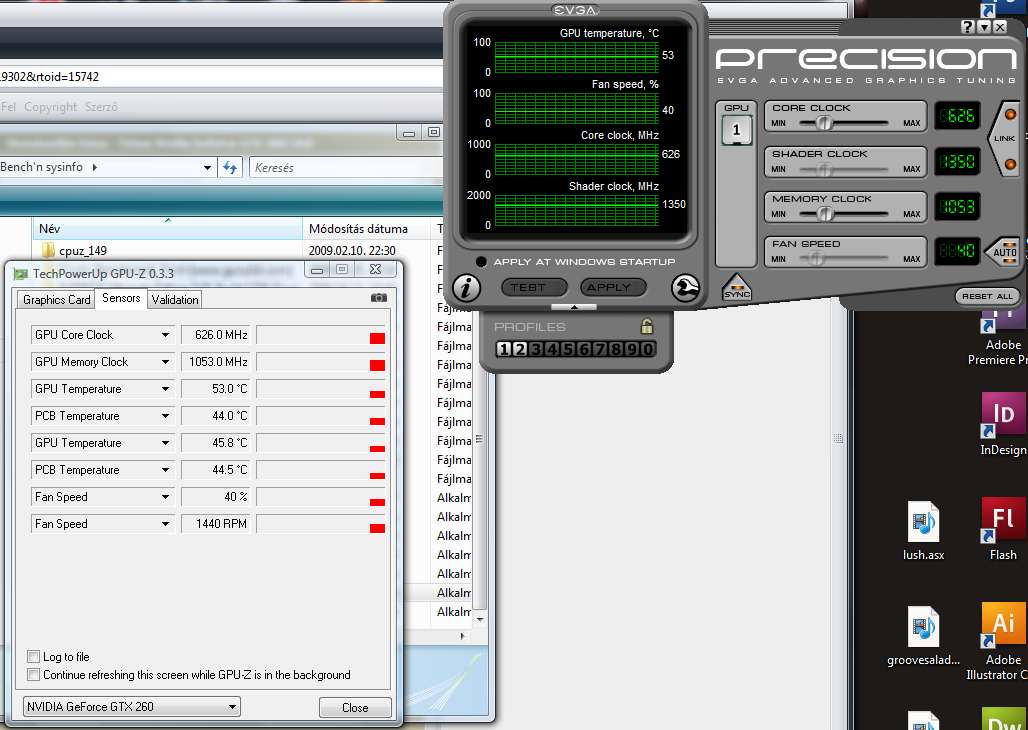Select profile slot 1
Image resolution: width=1028 pixels, height=730 pixels.
[x=504, y=349]
